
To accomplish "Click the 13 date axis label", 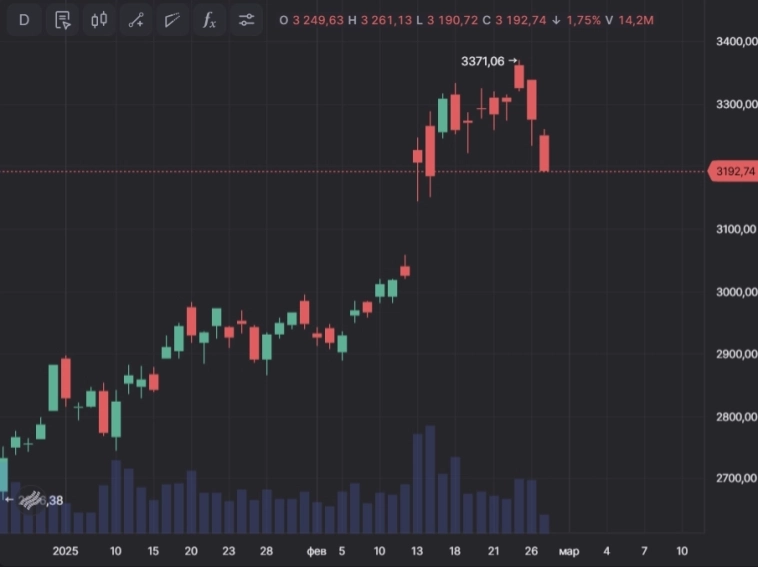I will 417,551.
